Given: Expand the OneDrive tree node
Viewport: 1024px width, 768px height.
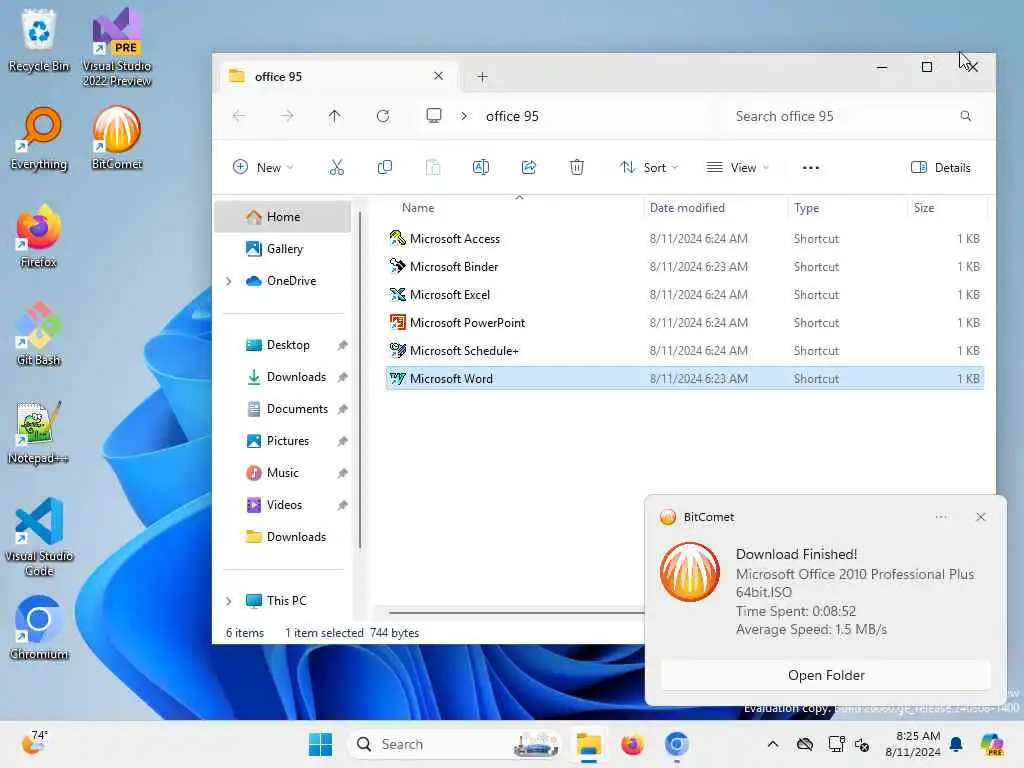Looking at the screenshot, I should click(229, 281).
